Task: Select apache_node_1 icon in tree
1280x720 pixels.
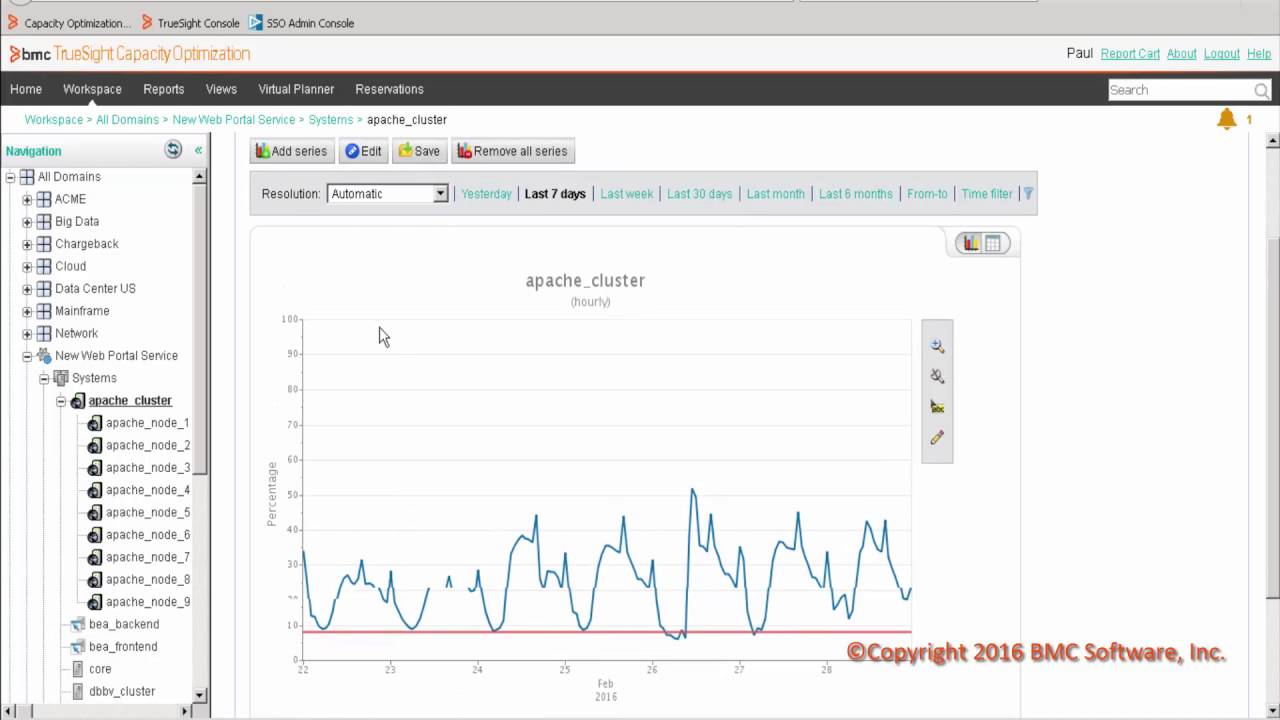Action: click(x=95, y=423)
